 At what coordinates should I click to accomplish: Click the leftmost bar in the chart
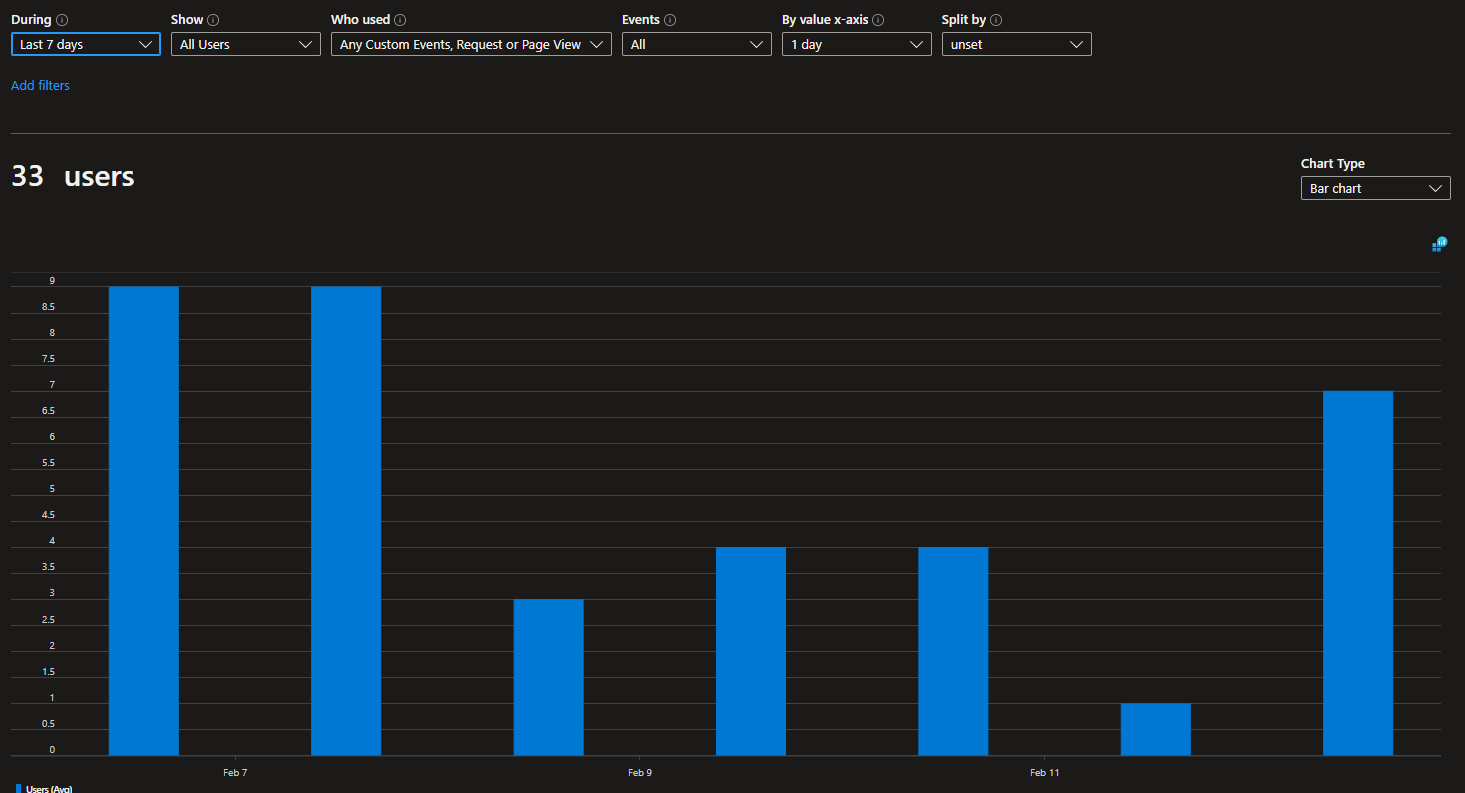click(x=144, y=520)
